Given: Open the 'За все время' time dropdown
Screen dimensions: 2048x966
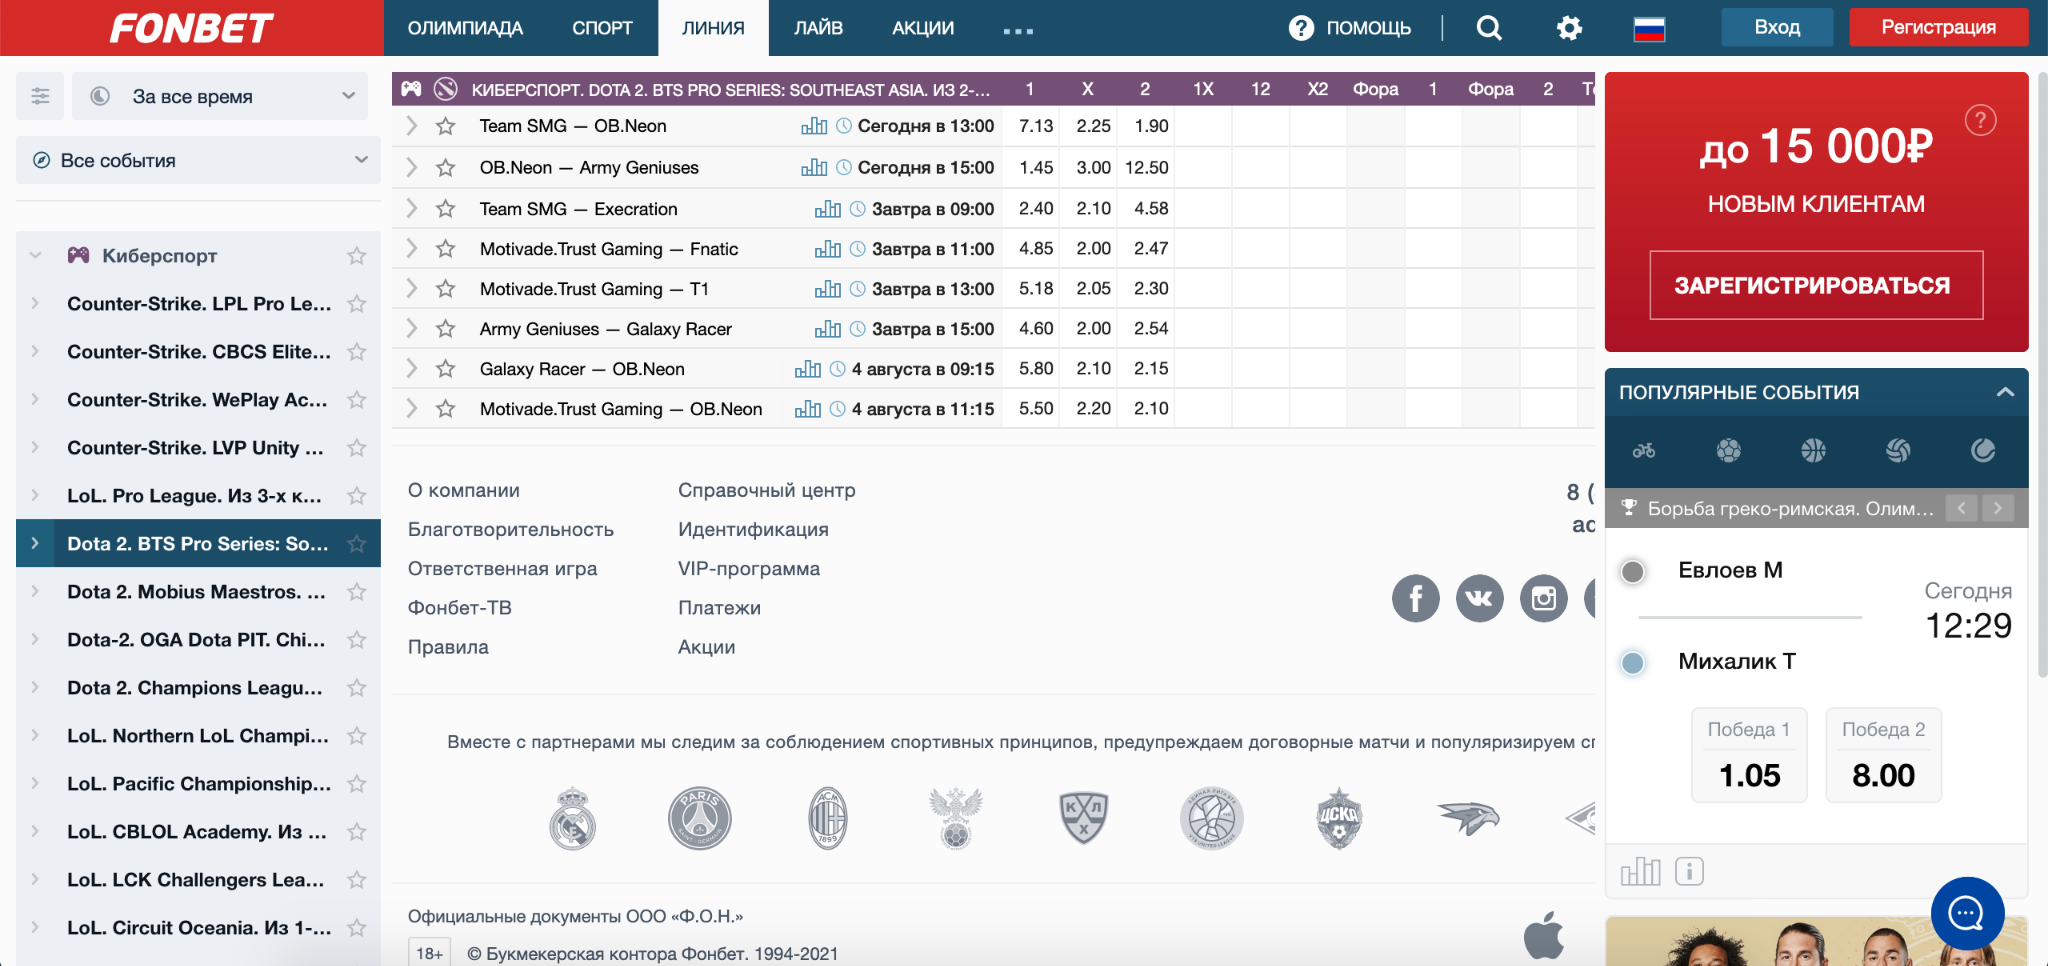Looking at the screenshot, I should click(220, 96).
